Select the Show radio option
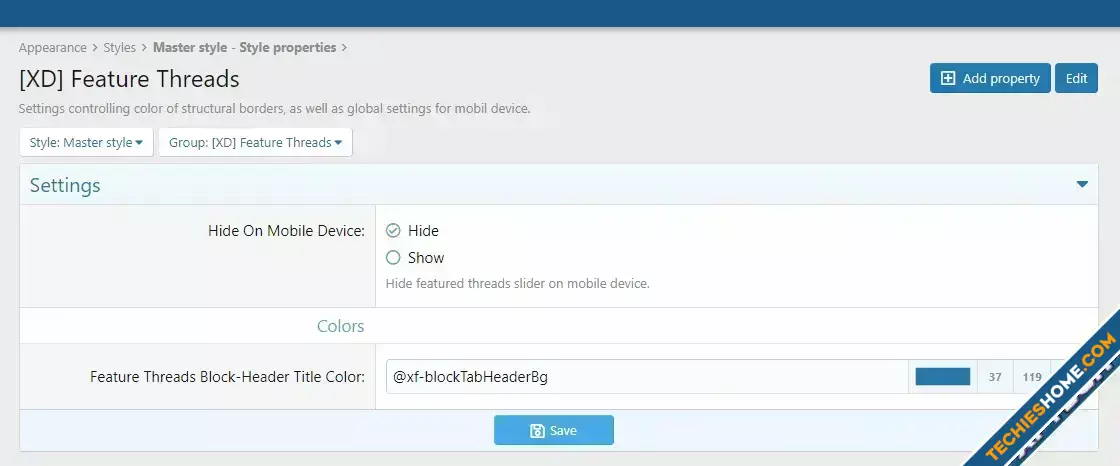This screenshot has width=1120, height=466. point(393,257)
